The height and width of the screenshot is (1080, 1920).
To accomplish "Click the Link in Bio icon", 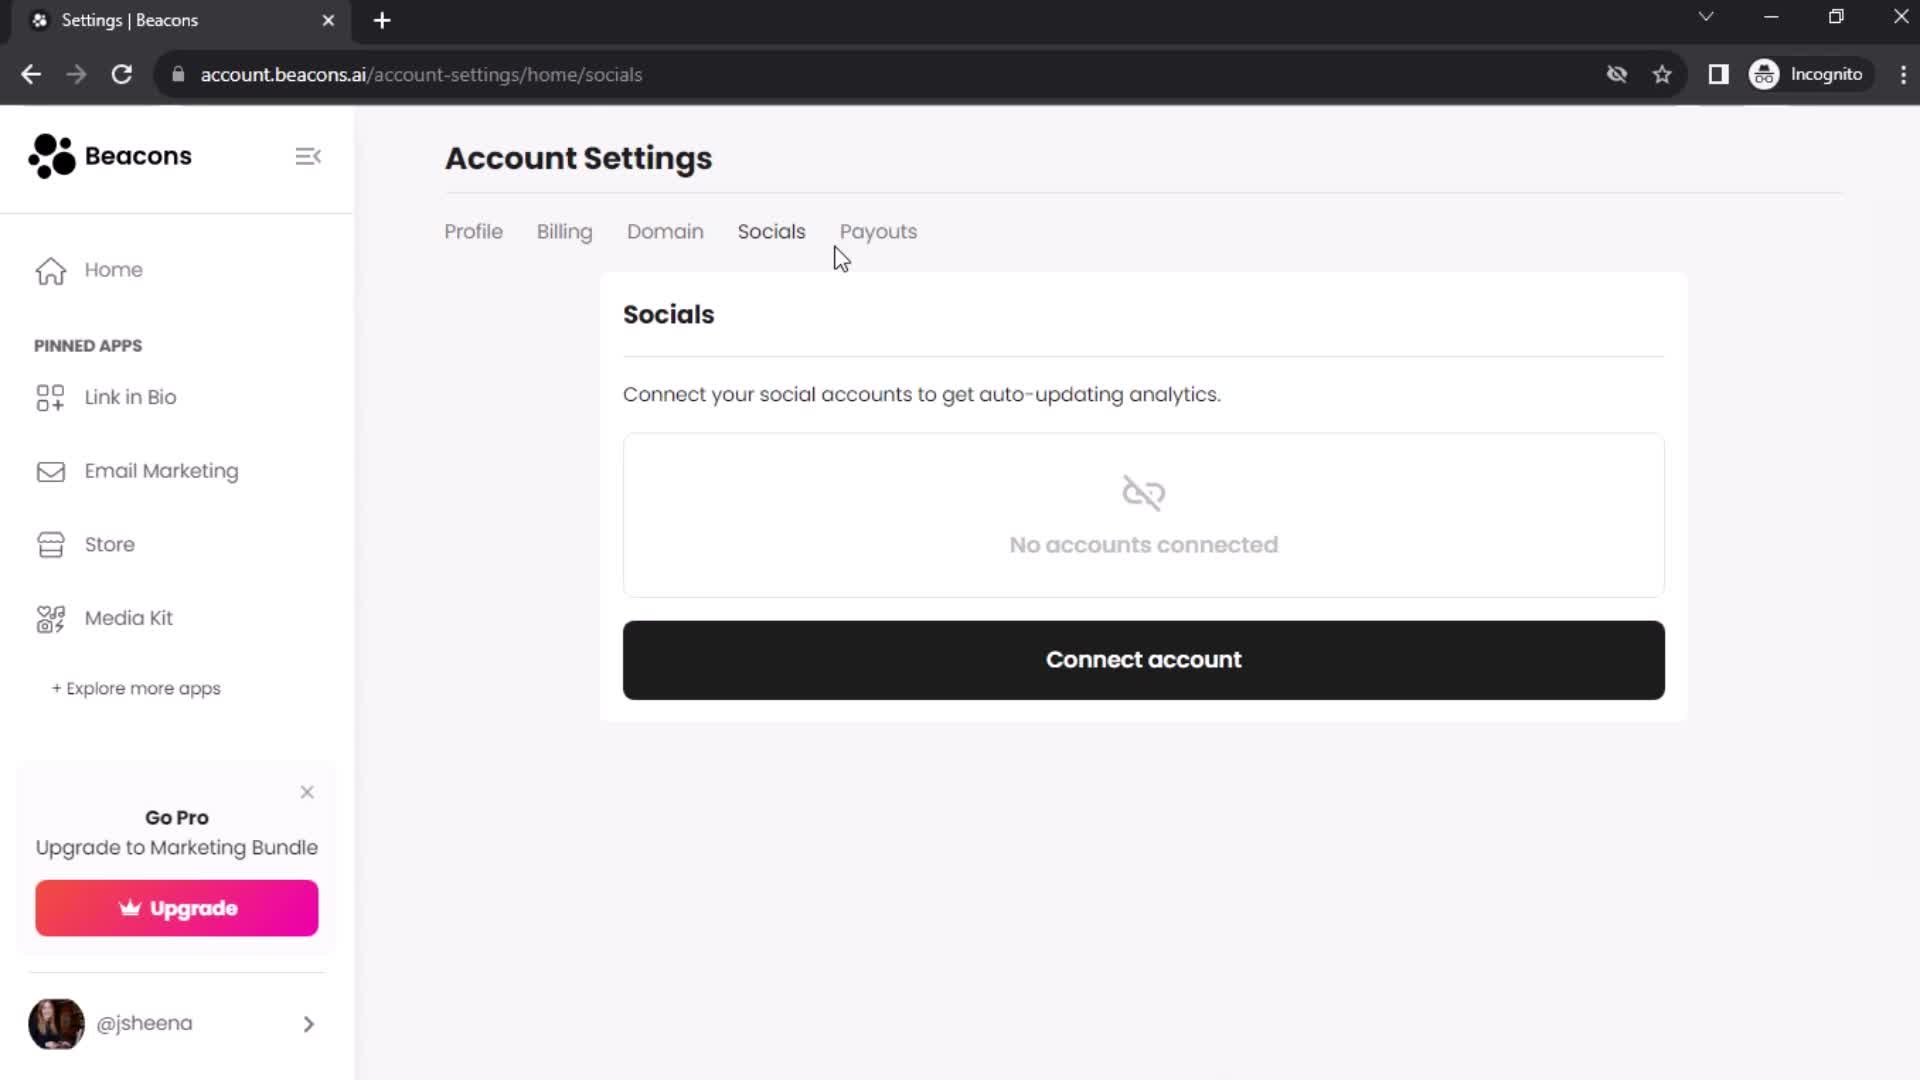I will pos(50,397).
